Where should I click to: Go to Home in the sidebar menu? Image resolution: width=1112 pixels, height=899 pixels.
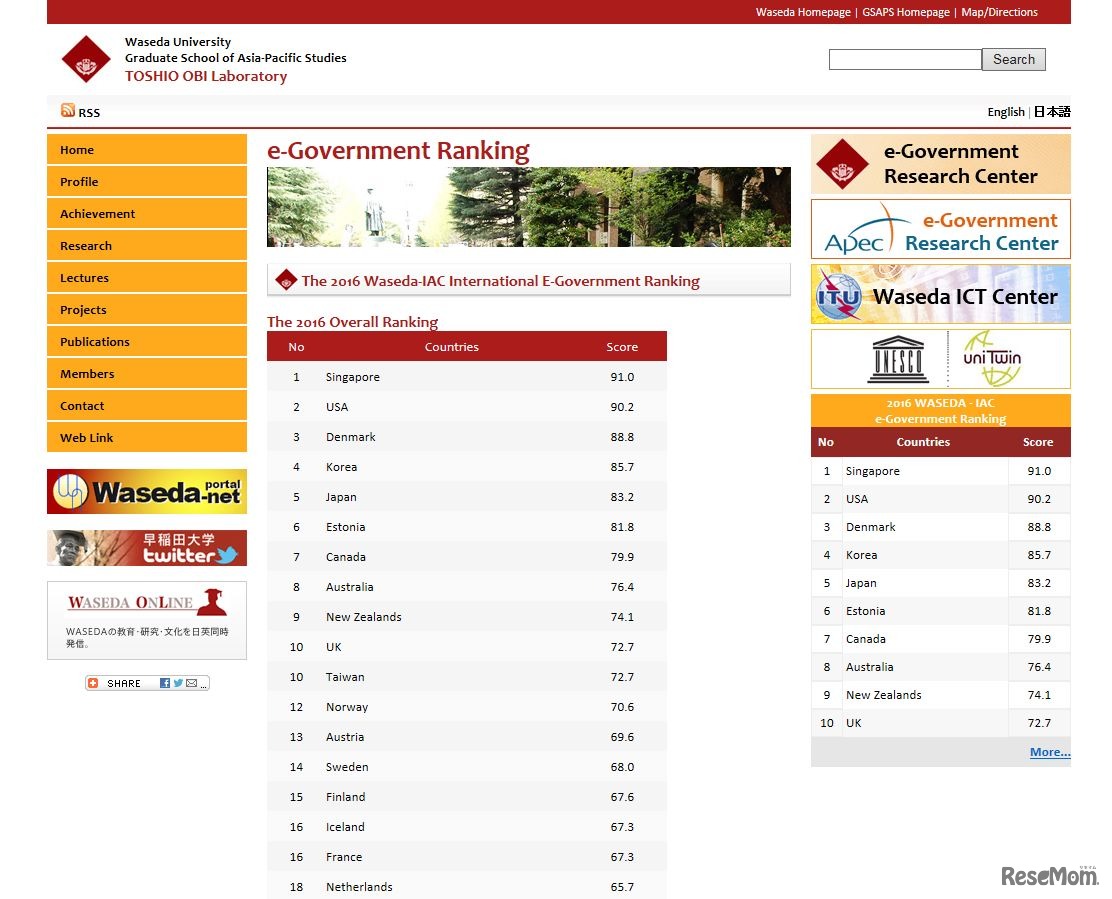point(147,150)
